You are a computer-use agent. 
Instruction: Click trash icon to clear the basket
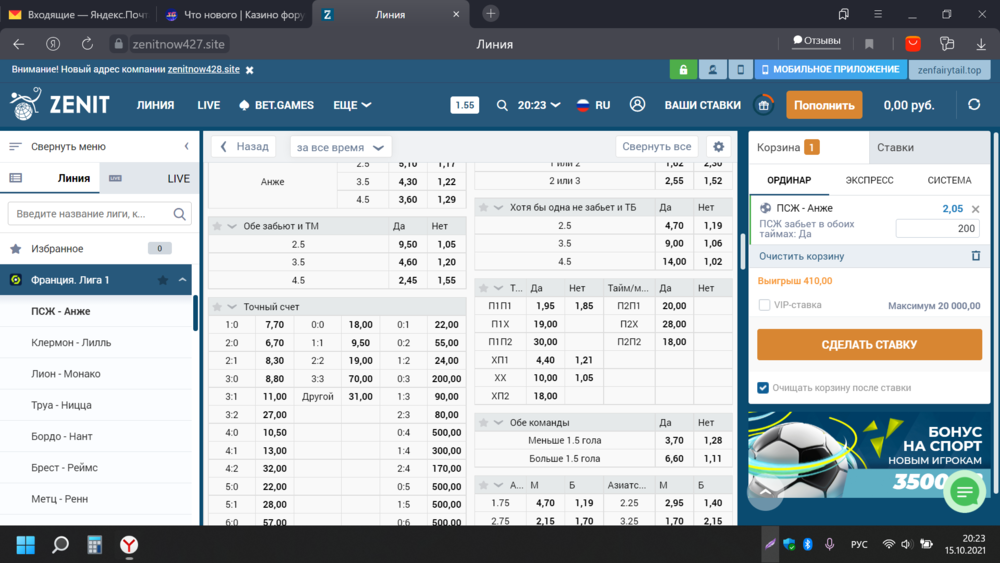tap(976, 256)
